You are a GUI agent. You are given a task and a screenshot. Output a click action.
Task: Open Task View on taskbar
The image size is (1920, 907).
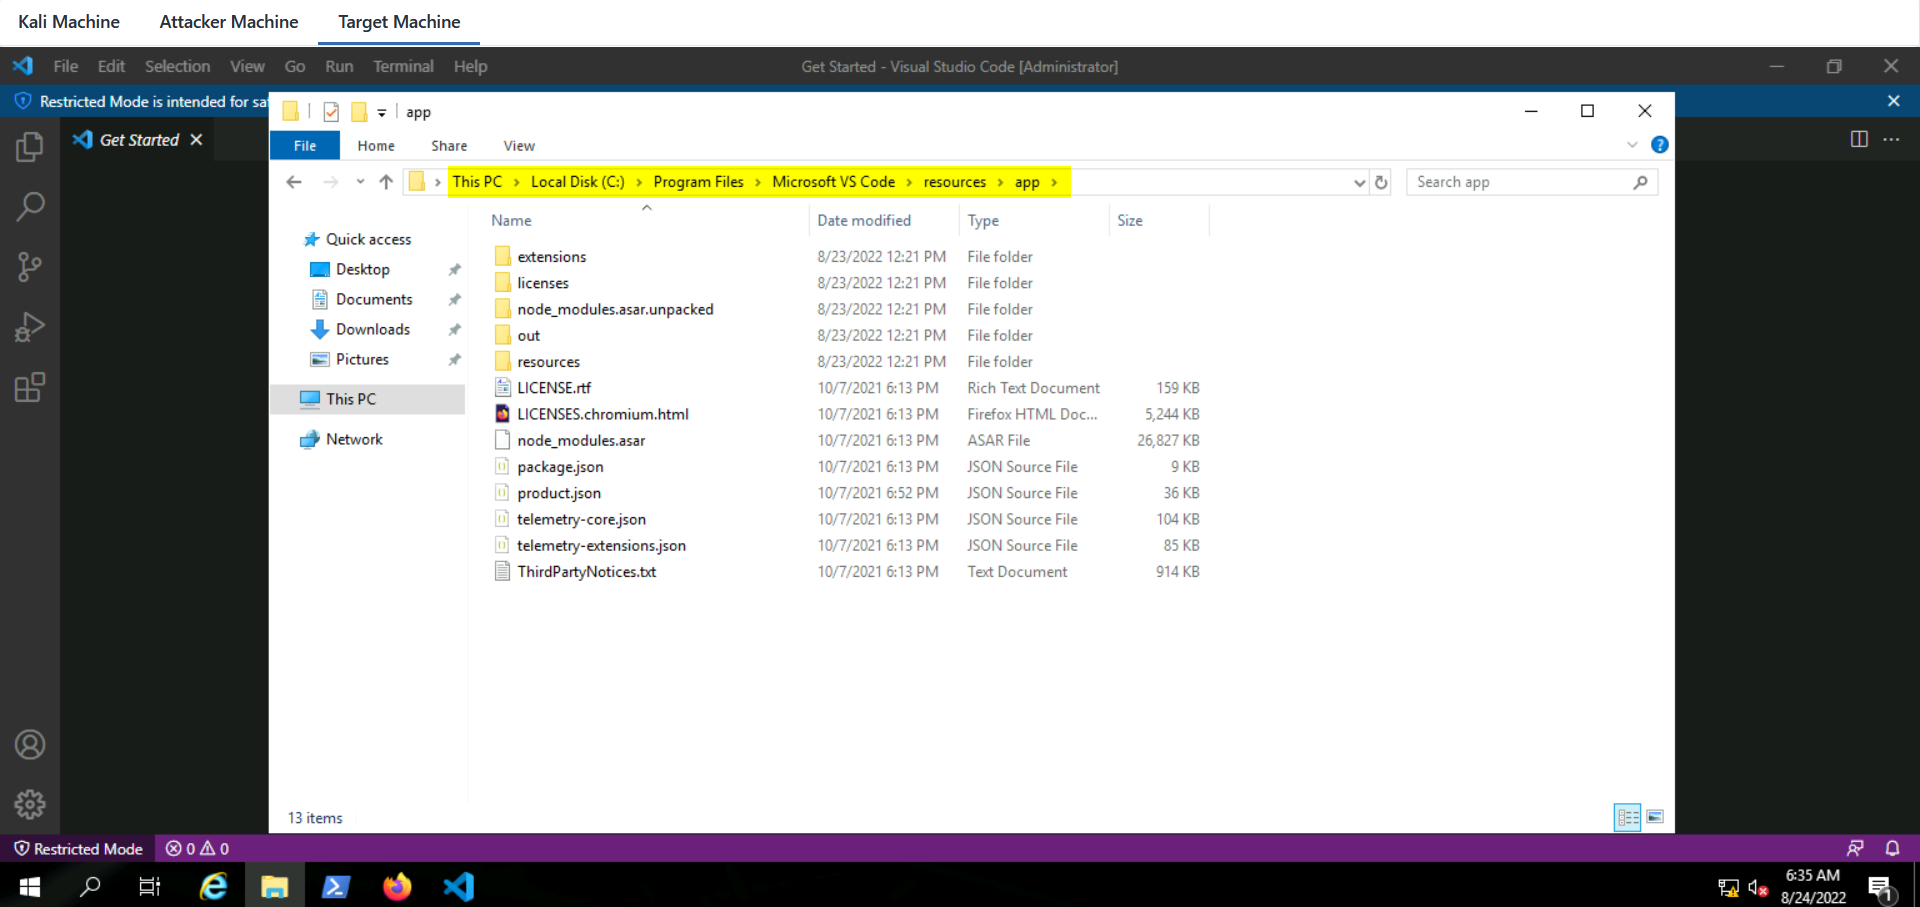point(150,886)
